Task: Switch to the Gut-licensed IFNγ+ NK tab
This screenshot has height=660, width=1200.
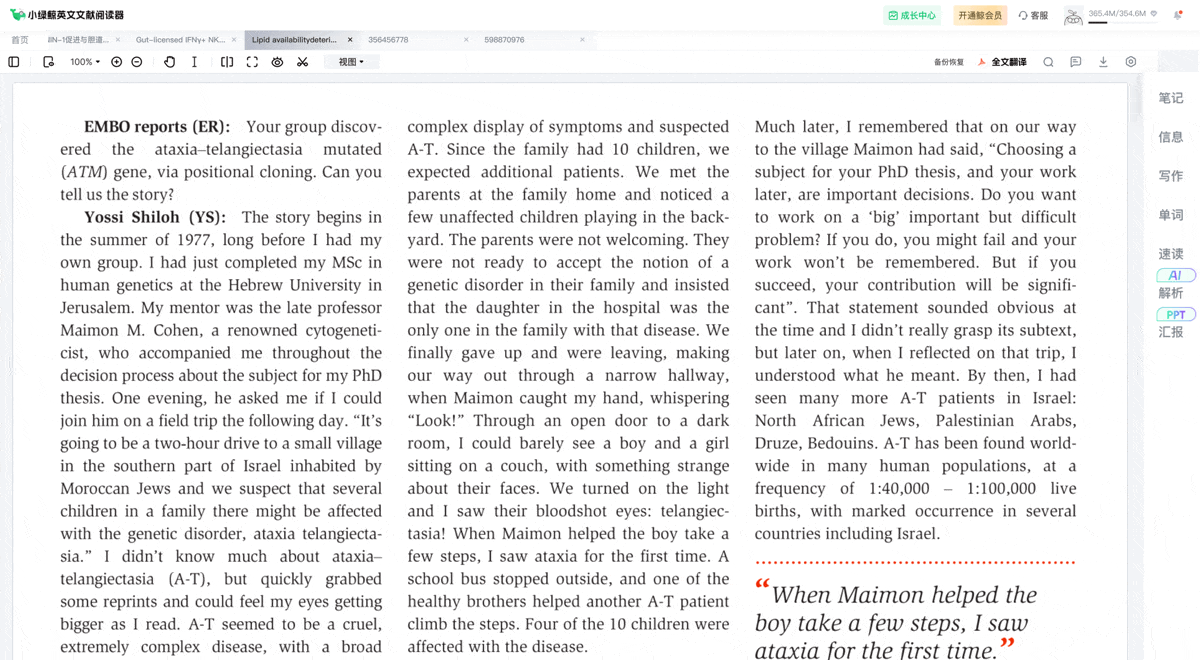Action: coord(180,40)
